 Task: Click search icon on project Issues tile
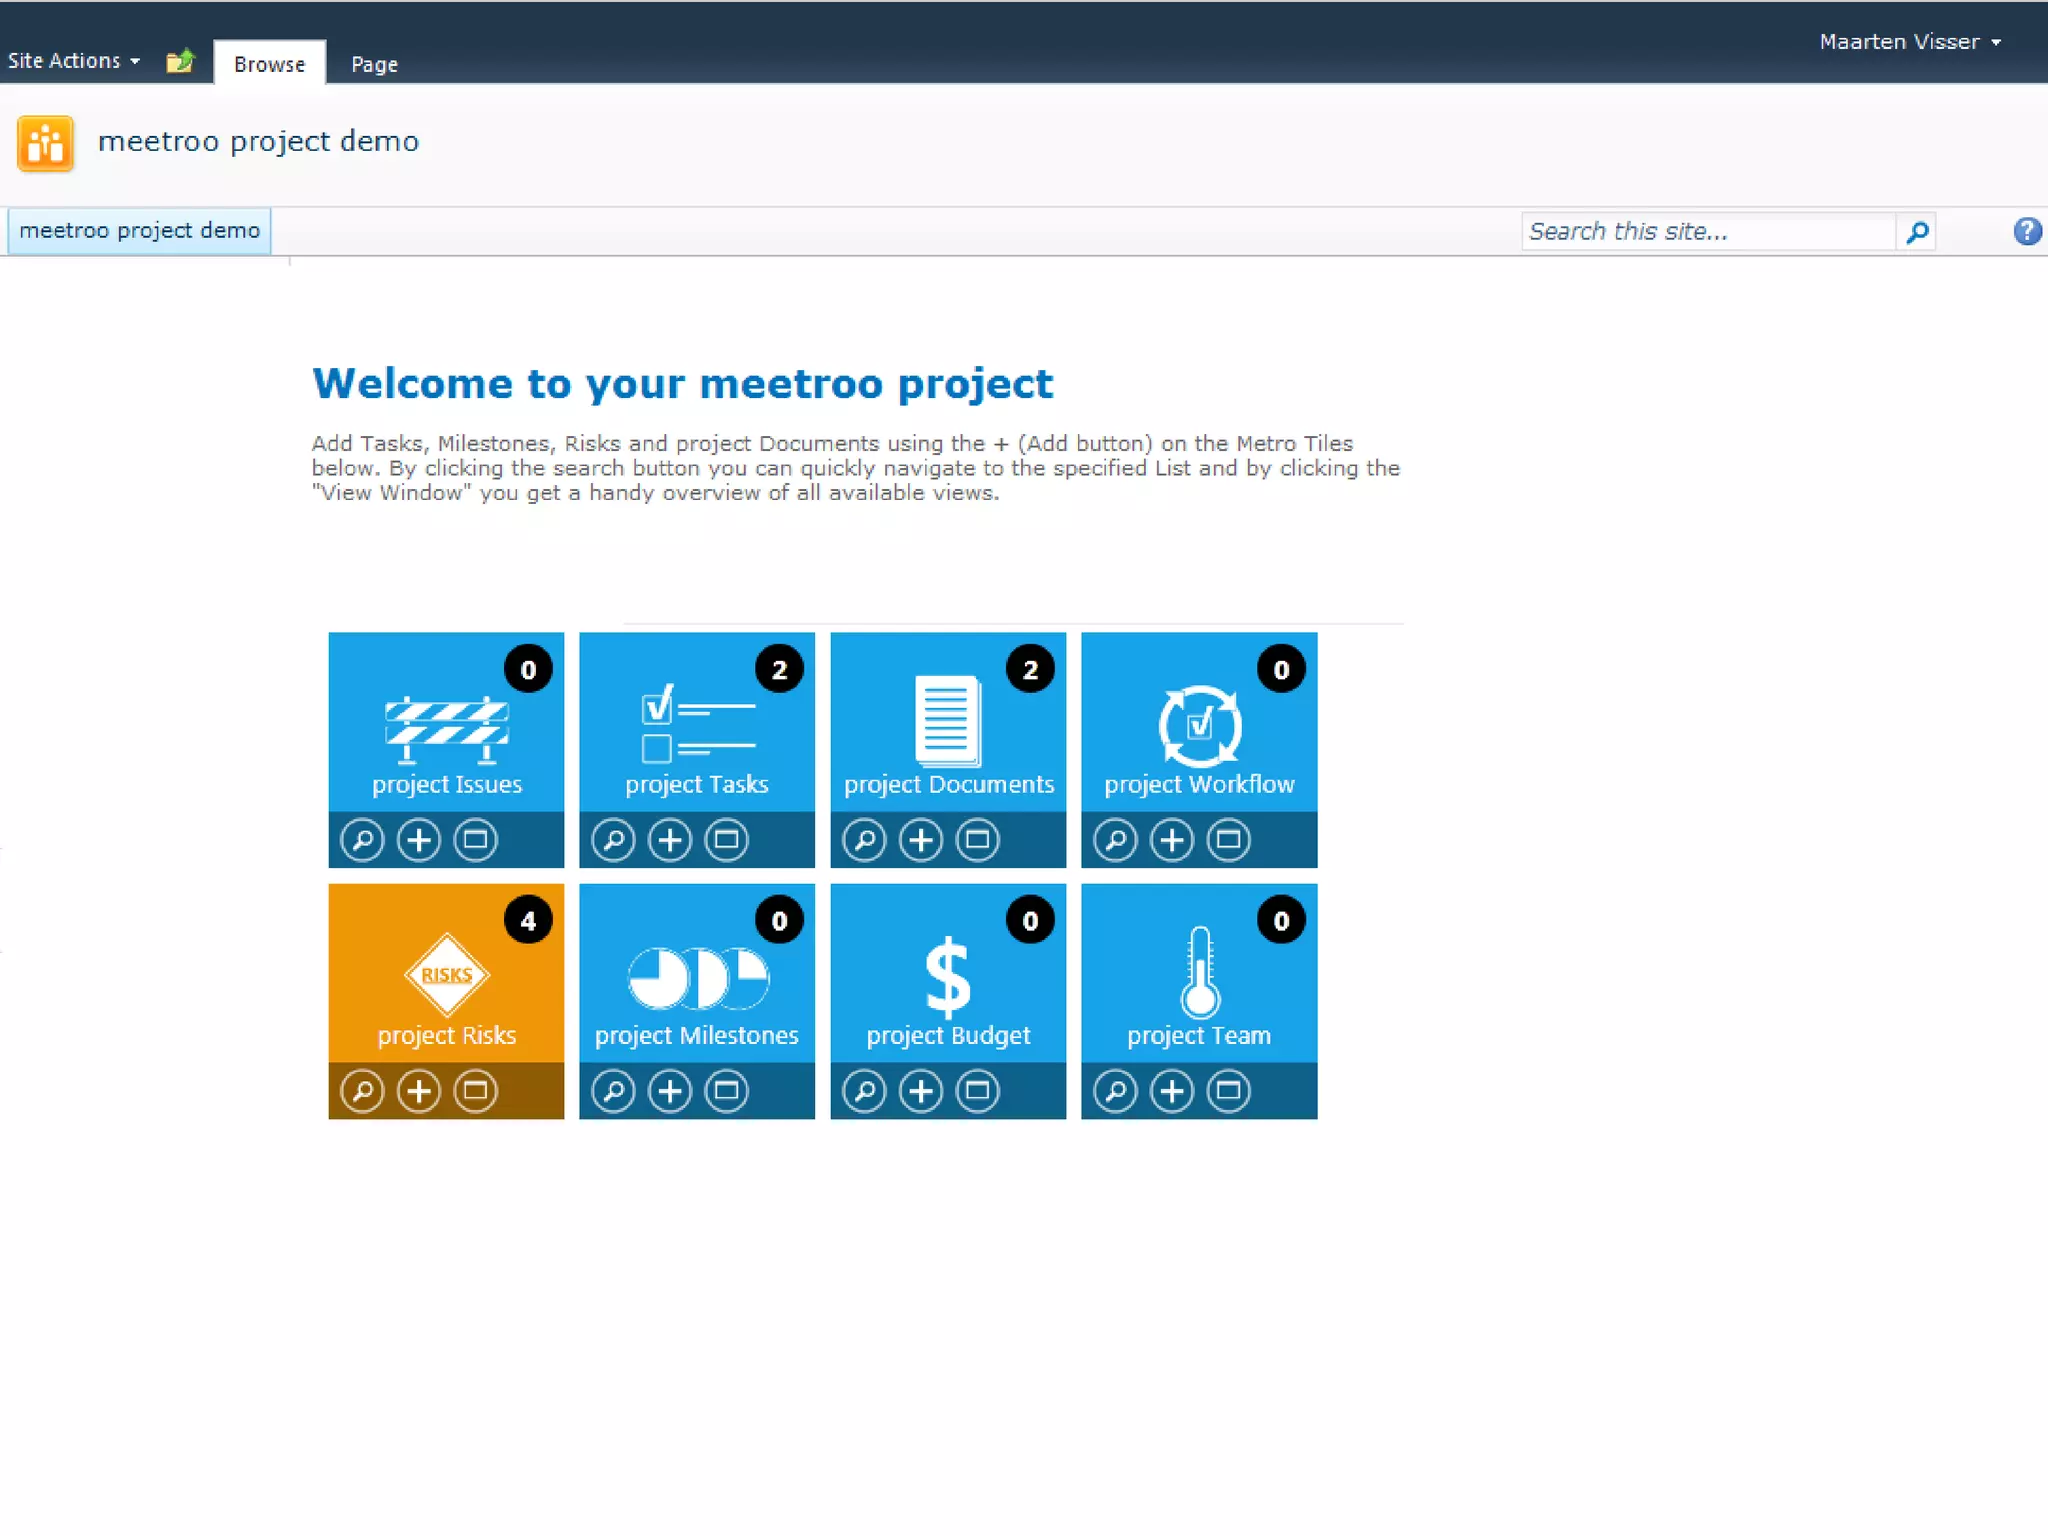pos(362,840)
